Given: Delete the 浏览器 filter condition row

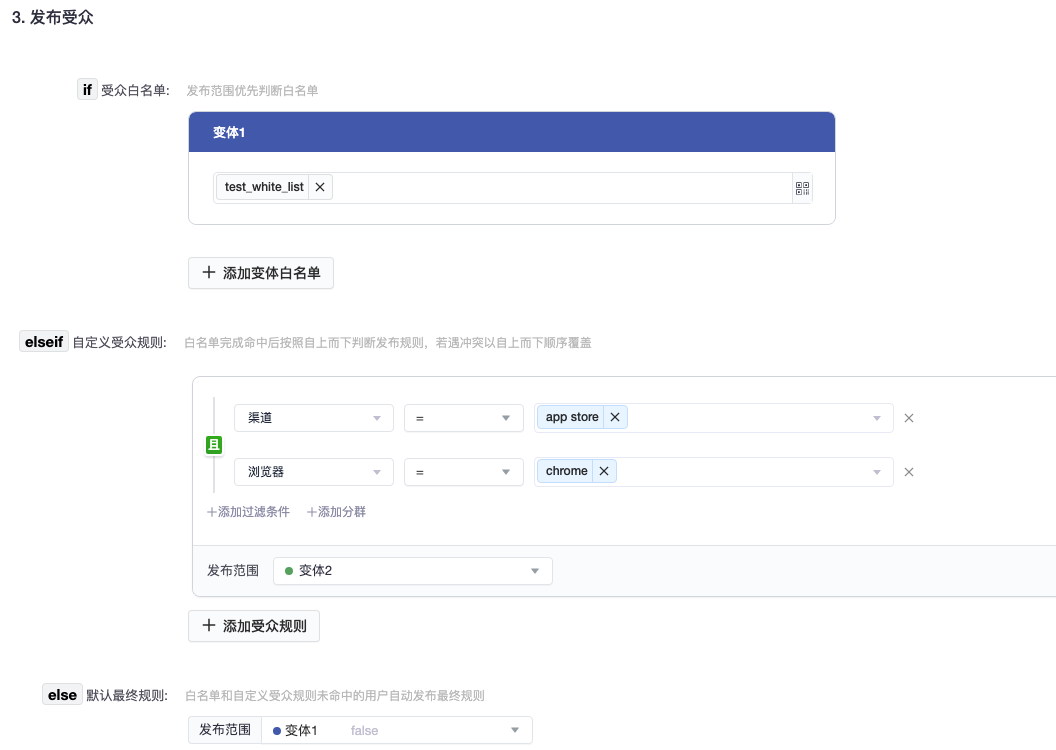Looking at the screenshot, I should click(x=909, y=472).
